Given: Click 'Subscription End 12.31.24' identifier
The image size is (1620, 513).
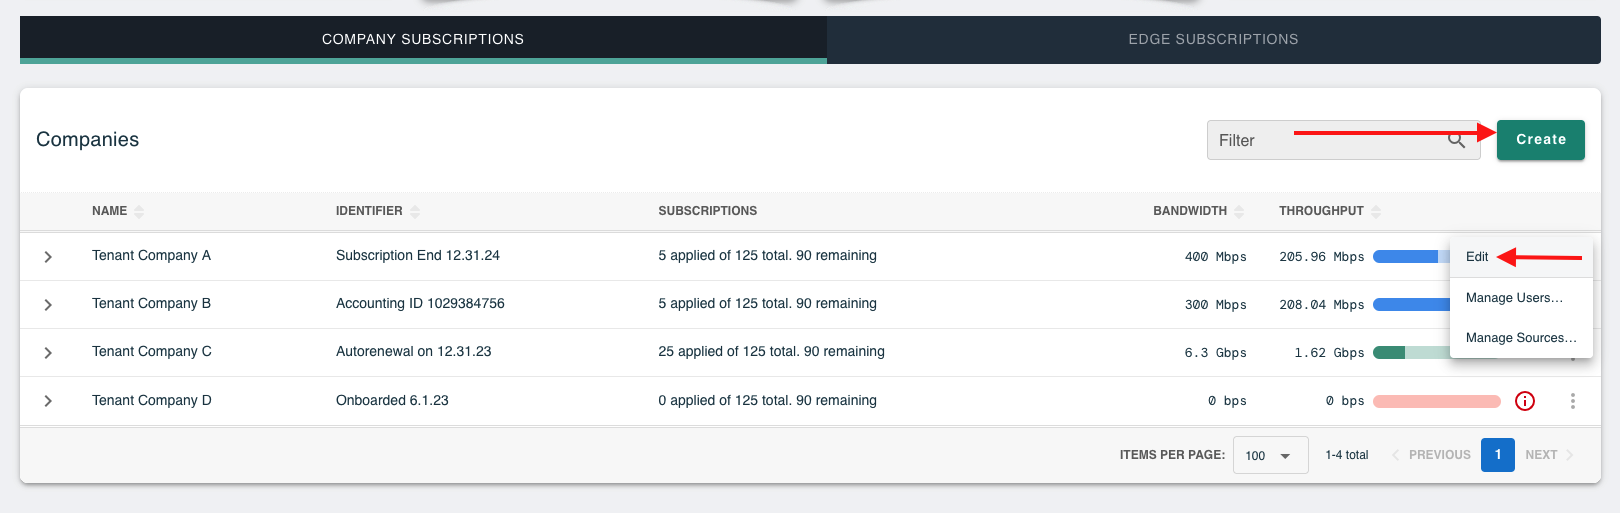Looking at the screenshot, I should pos(418,256).
